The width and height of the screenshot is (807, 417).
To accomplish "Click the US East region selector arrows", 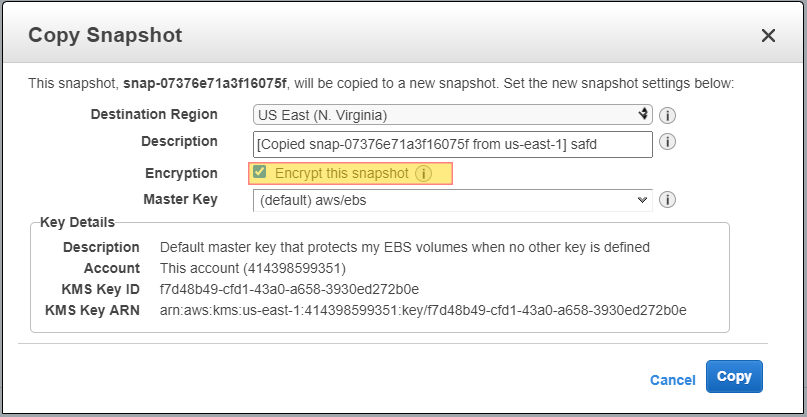I will click(643, 114).
